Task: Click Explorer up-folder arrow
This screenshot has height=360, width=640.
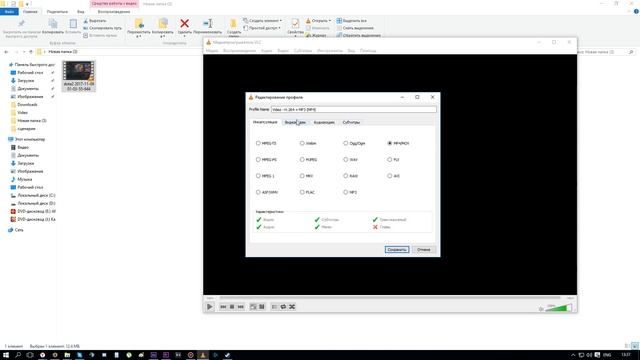Action: tap(31, 52)
